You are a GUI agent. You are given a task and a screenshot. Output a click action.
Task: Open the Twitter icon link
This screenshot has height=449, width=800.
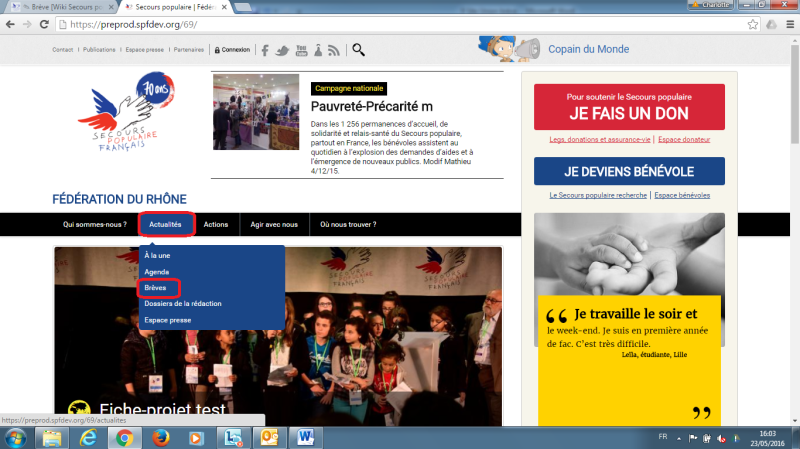[283, 49]
